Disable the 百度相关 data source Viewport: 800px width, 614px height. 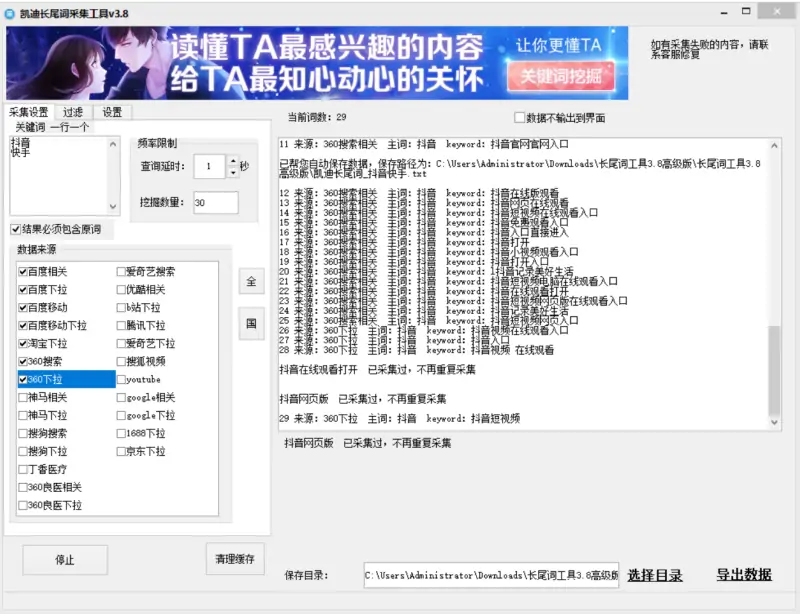23,272
